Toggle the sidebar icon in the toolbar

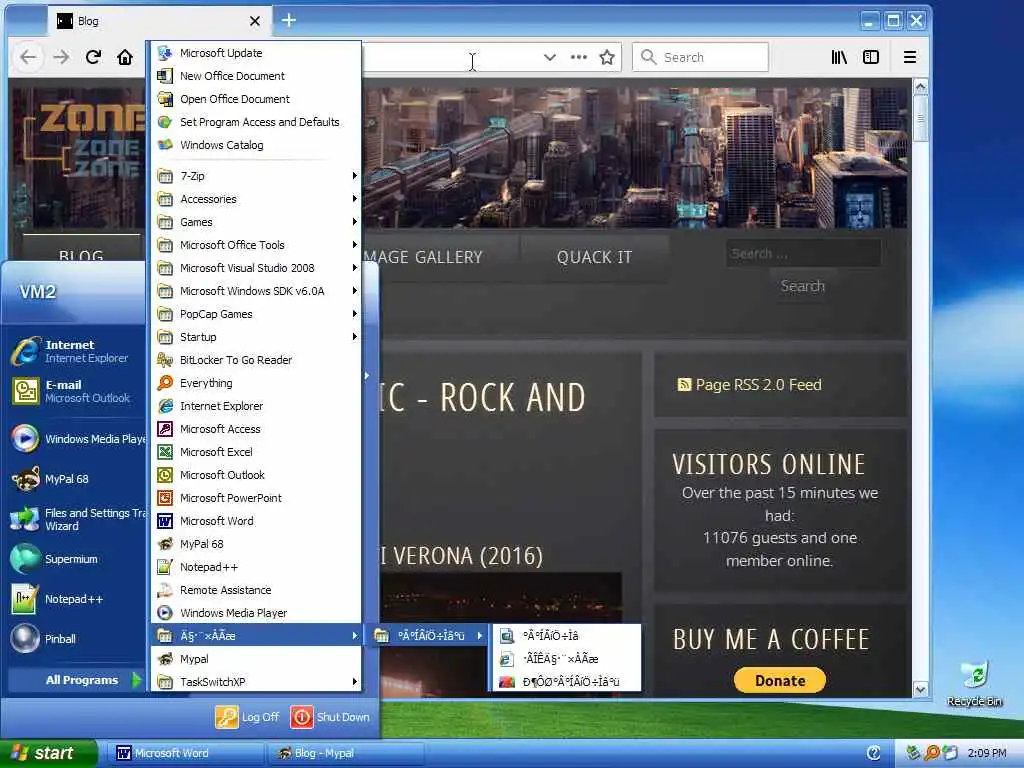[871, 57]
